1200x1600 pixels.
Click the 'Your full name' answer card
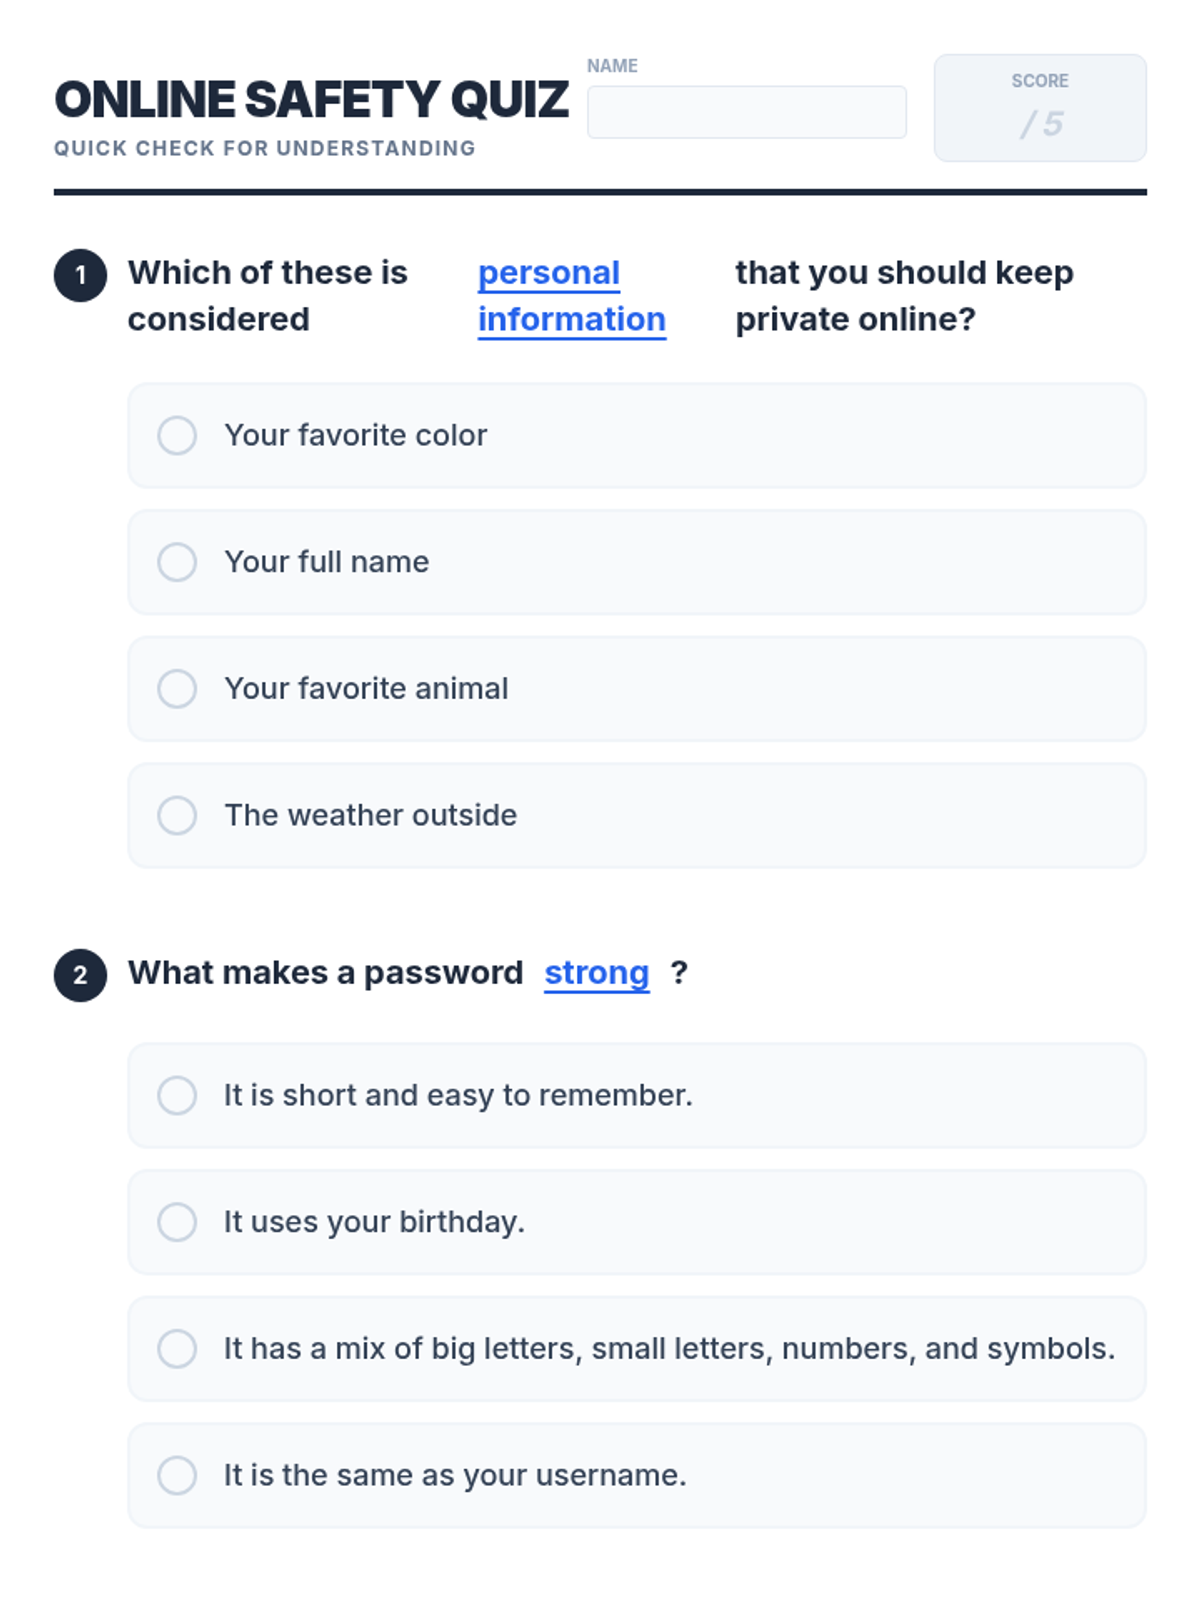coord(700,562)
